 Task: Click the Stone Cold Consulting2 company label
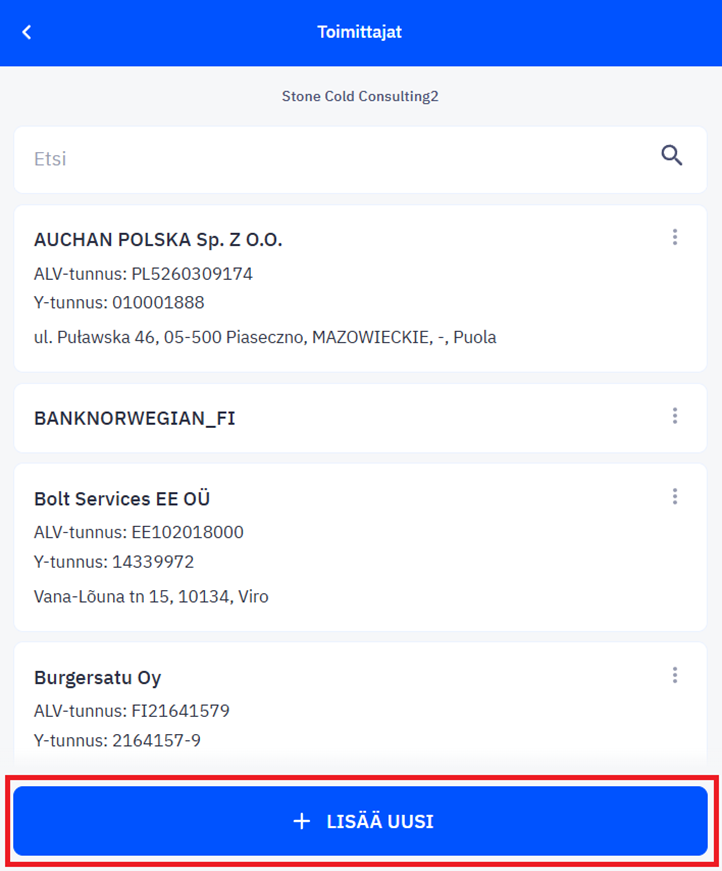coord(360,96)
